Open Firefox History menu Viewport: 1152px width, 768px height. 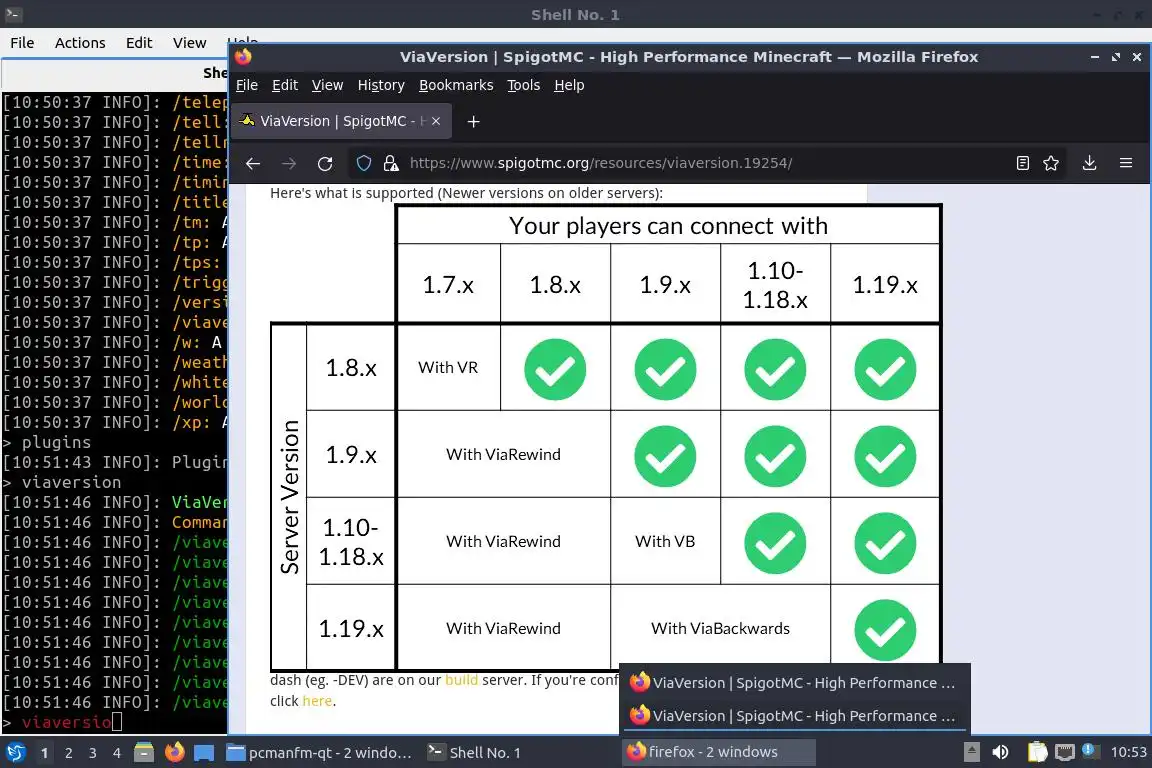coord(381,85)
